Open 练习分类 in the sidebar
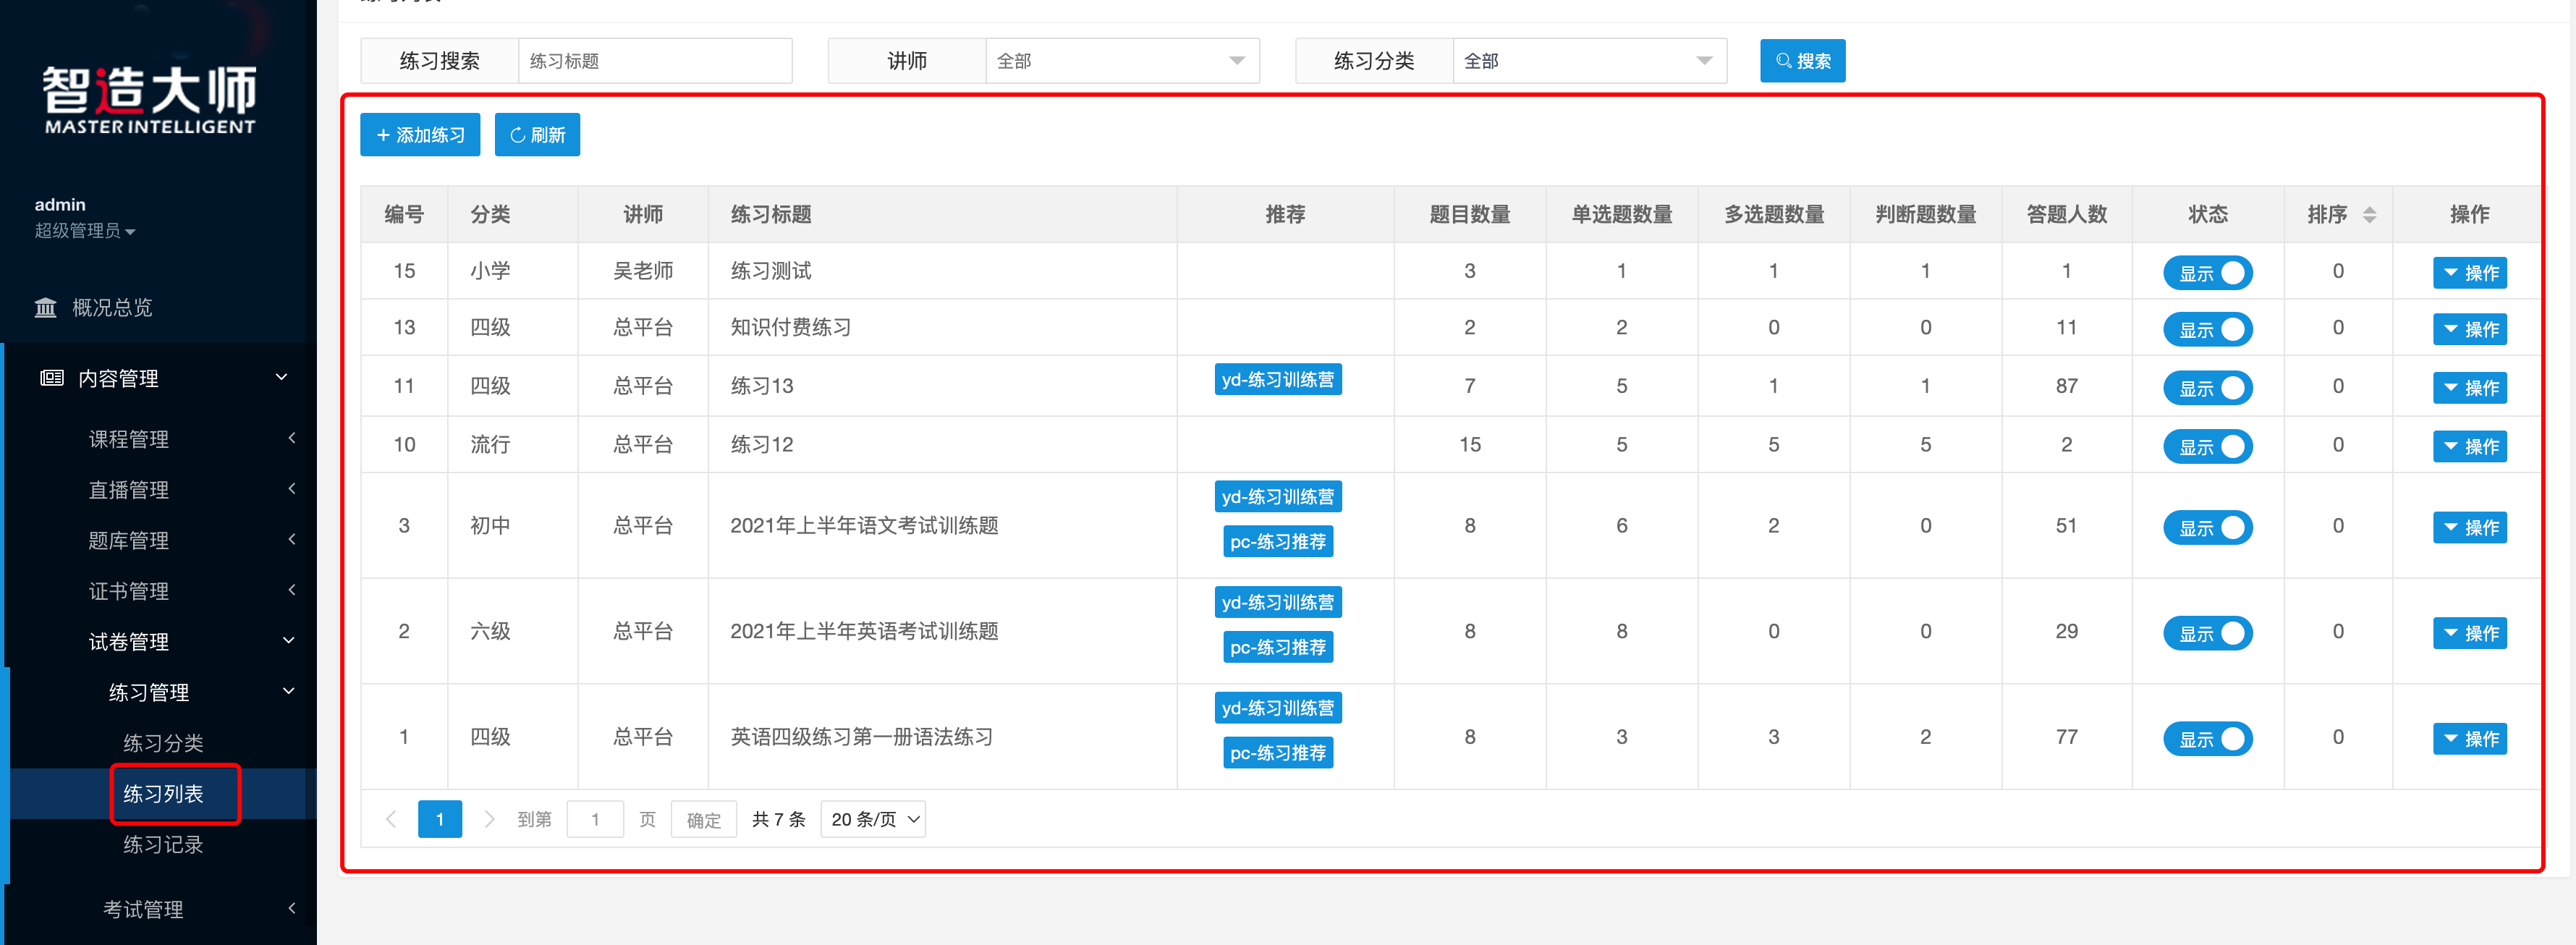 point(163,743)
